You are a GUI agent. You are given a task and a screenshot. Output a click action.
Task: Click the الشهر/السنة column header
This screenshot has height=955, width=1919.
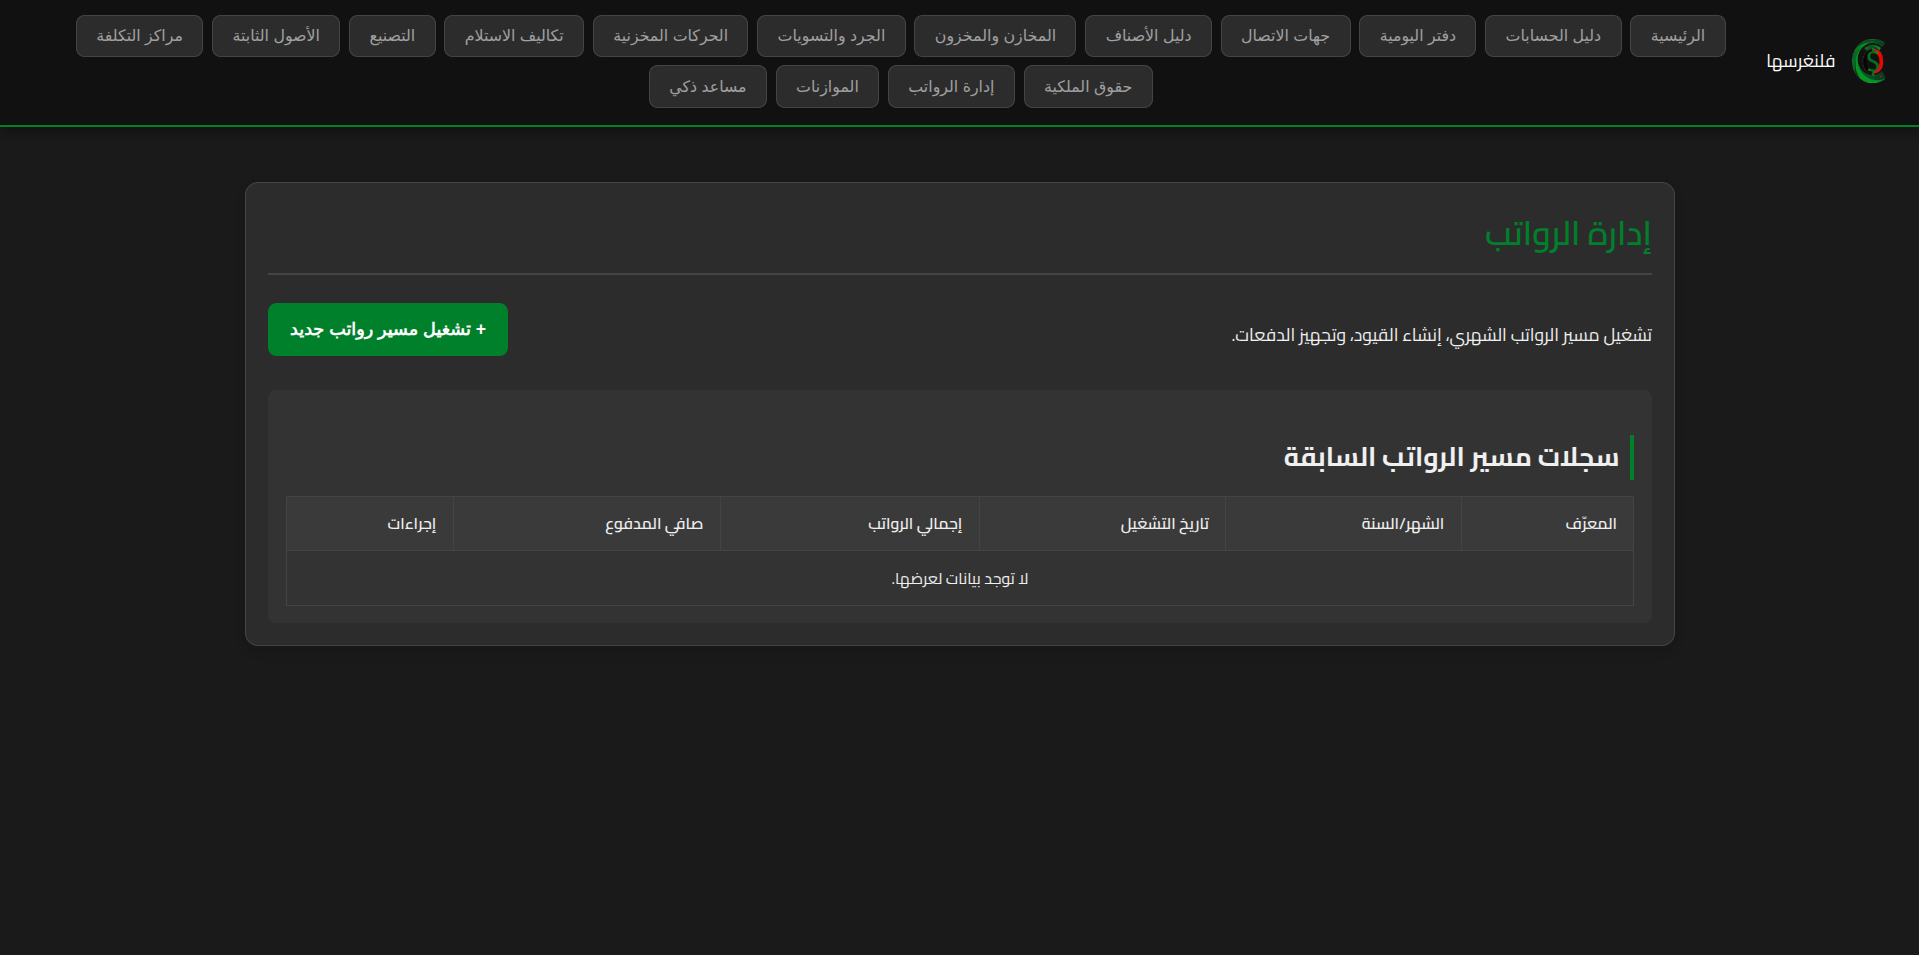click(x=1402, y=524)
